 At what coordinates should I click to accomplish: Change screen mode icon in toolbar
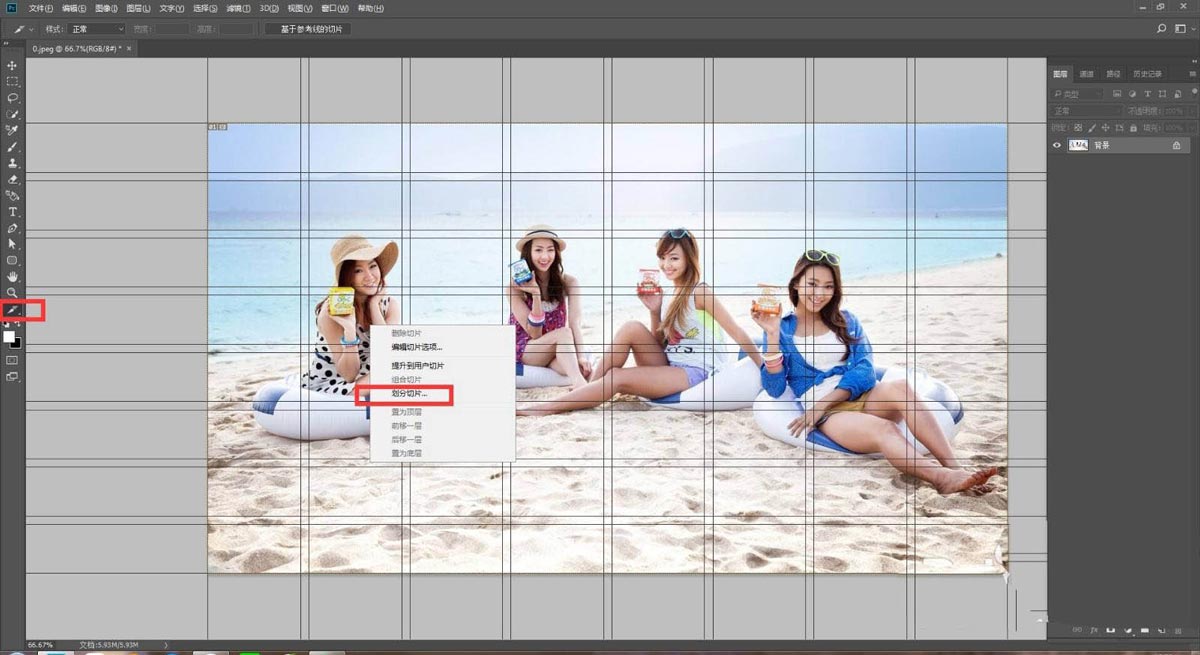12,377
